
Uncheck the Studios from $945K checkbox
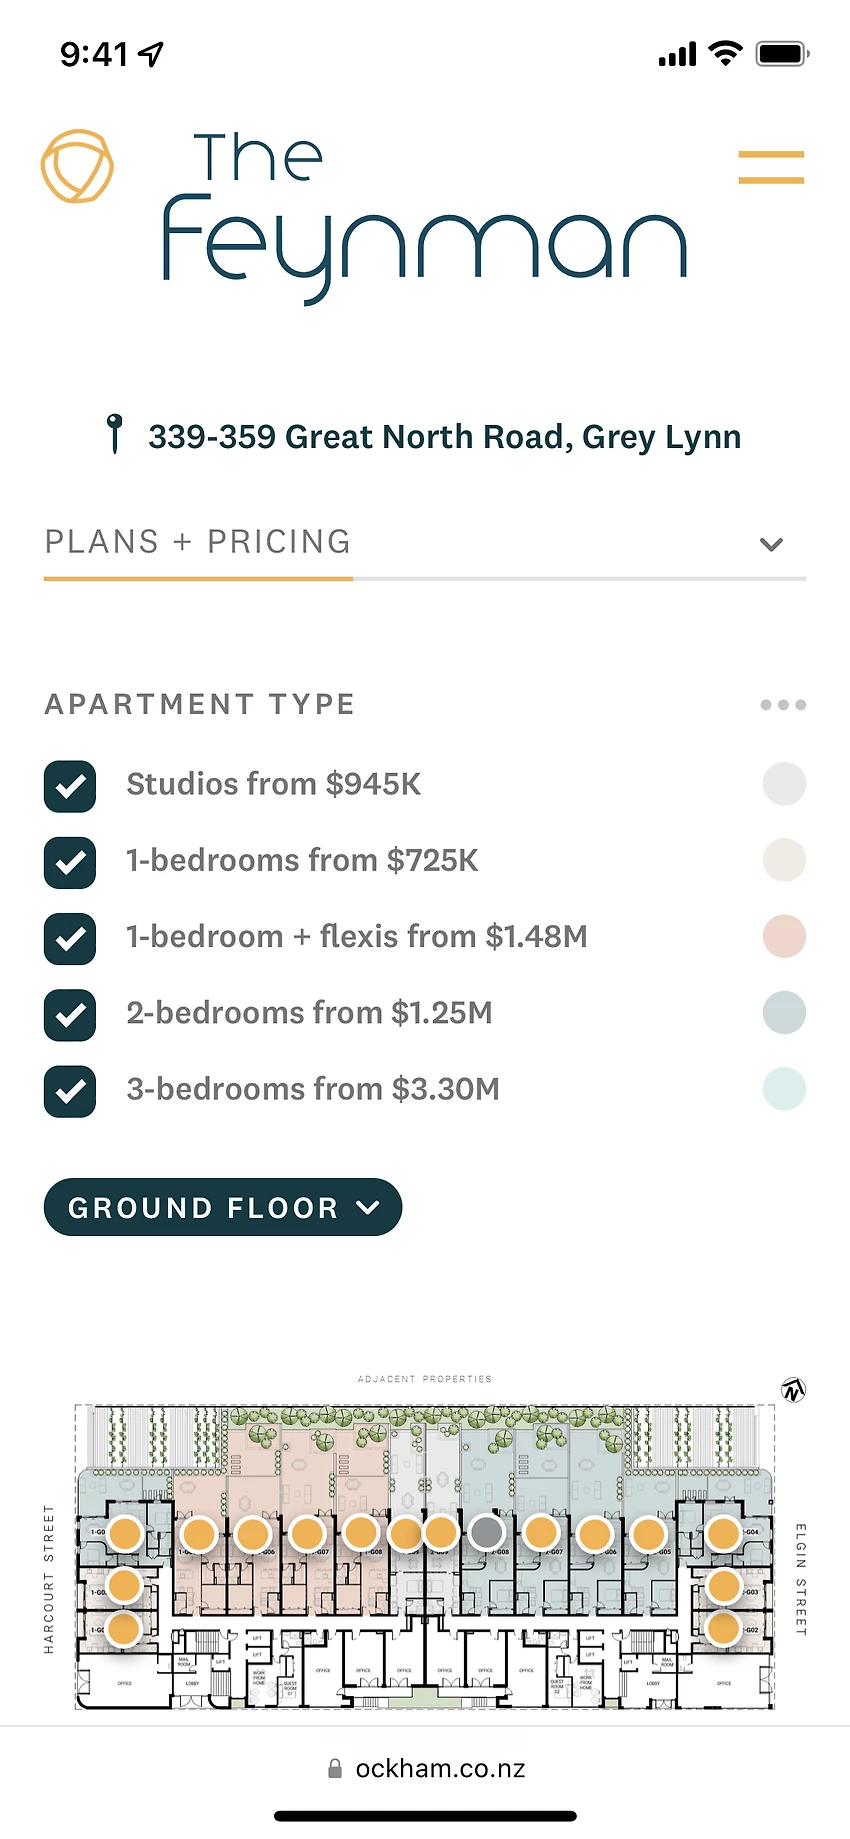(70, 786)
